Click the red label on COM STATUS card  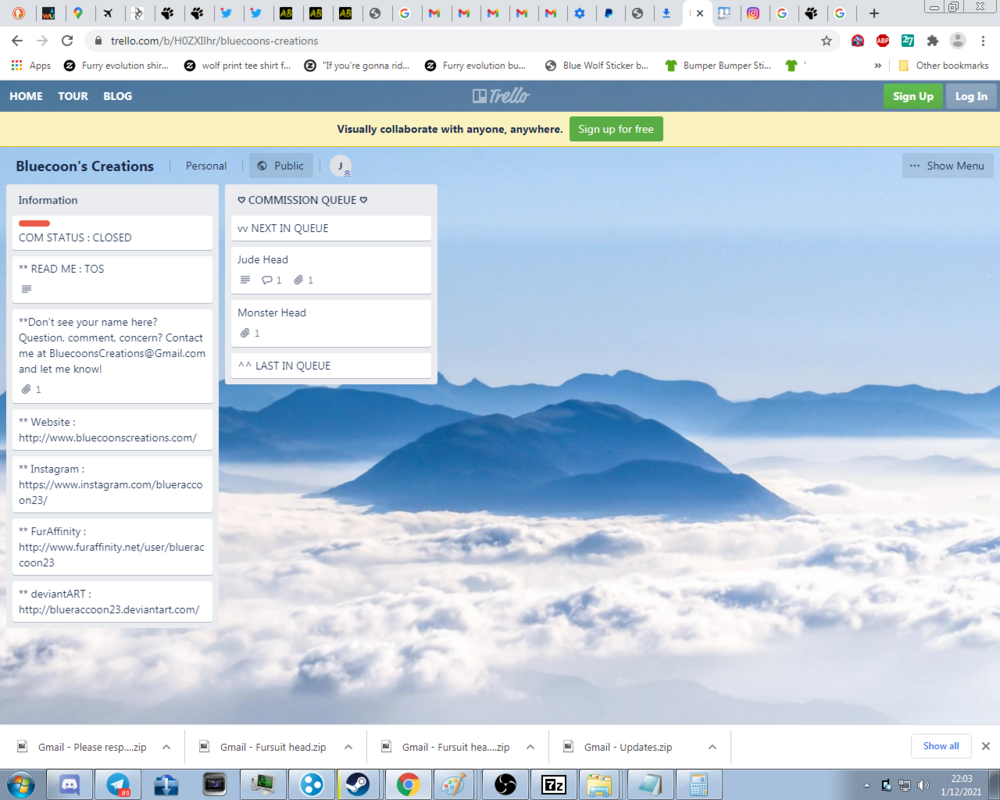coord(34,223)
